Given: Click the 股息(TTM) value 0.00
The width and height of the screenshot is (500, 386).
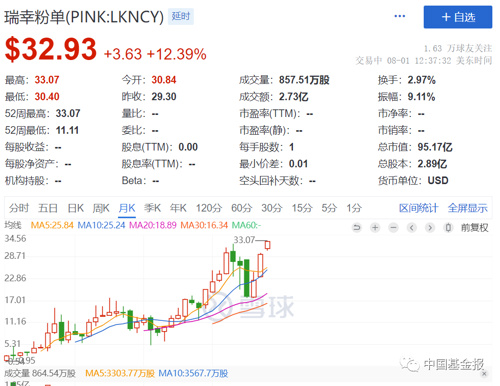Looking at the screenshot, I should coord(188,147).
